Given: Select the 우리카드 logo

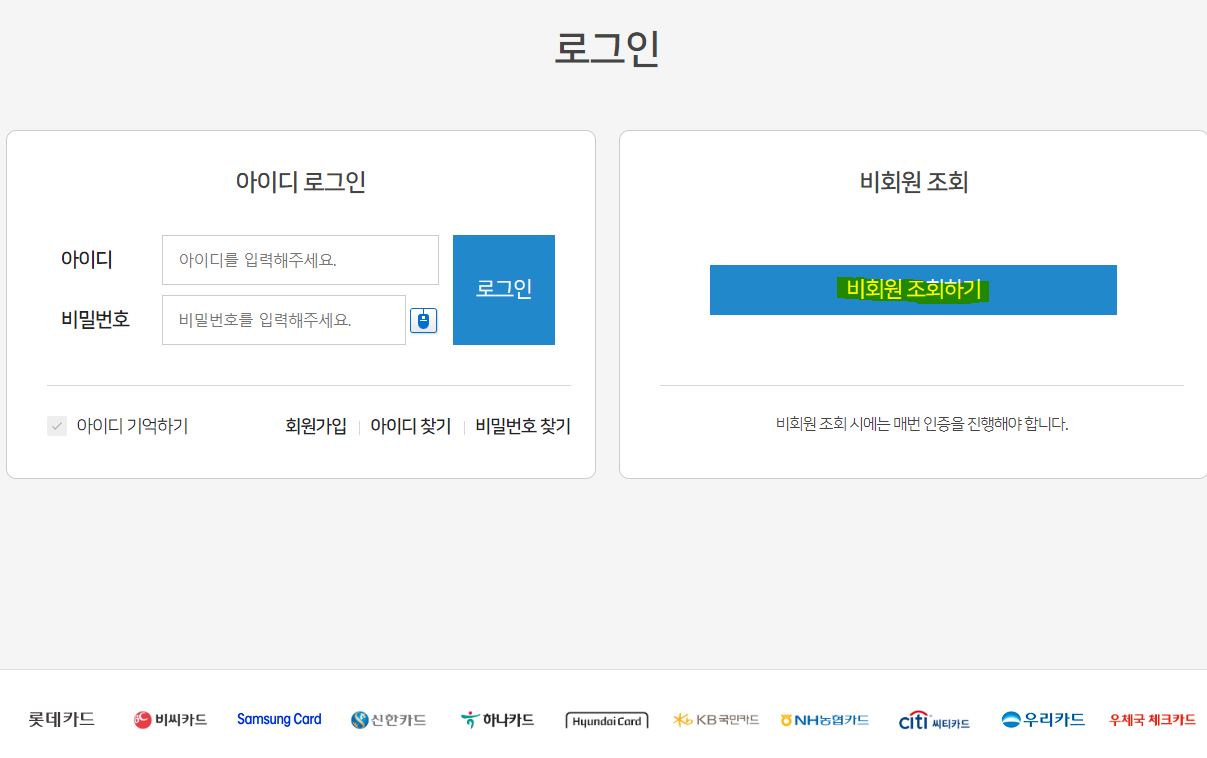Looking at the screenshot, I should [1043, 719].
